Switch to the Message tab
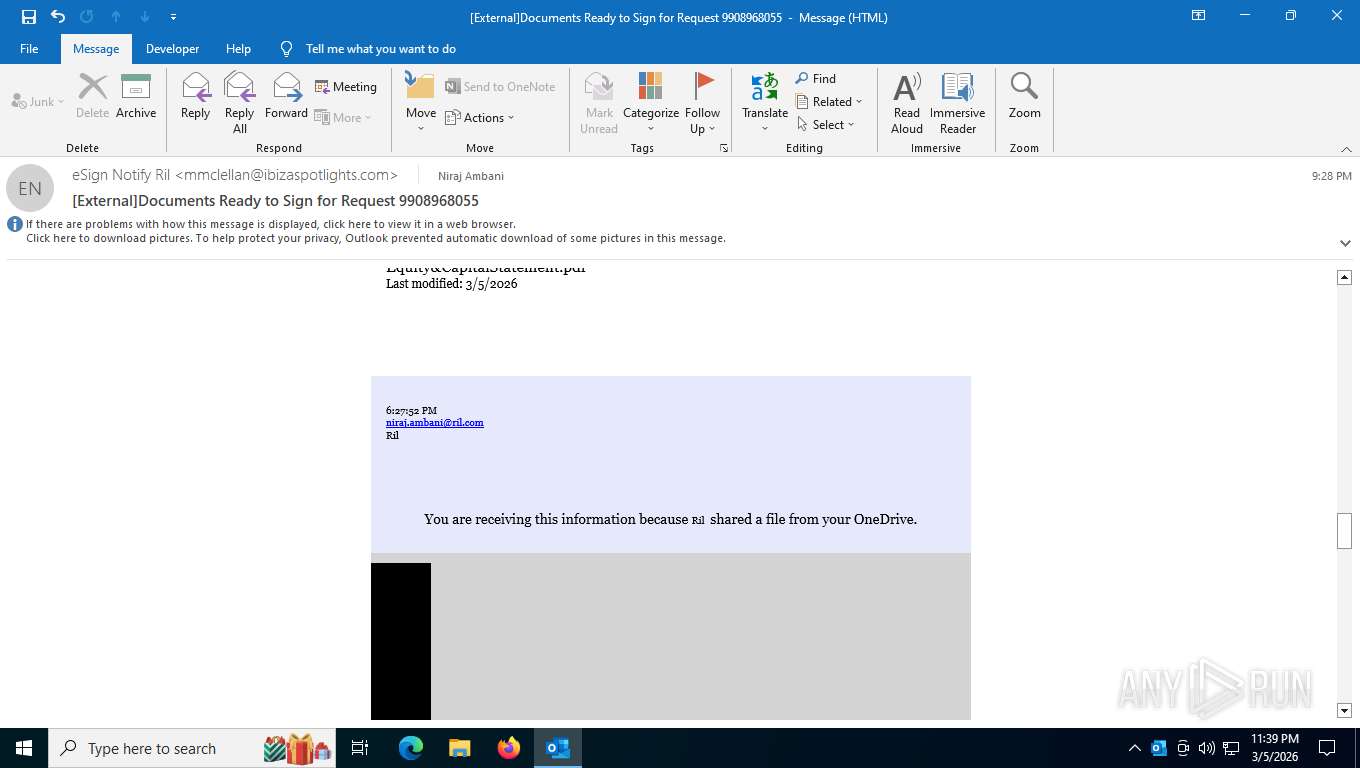 point(96,49)
